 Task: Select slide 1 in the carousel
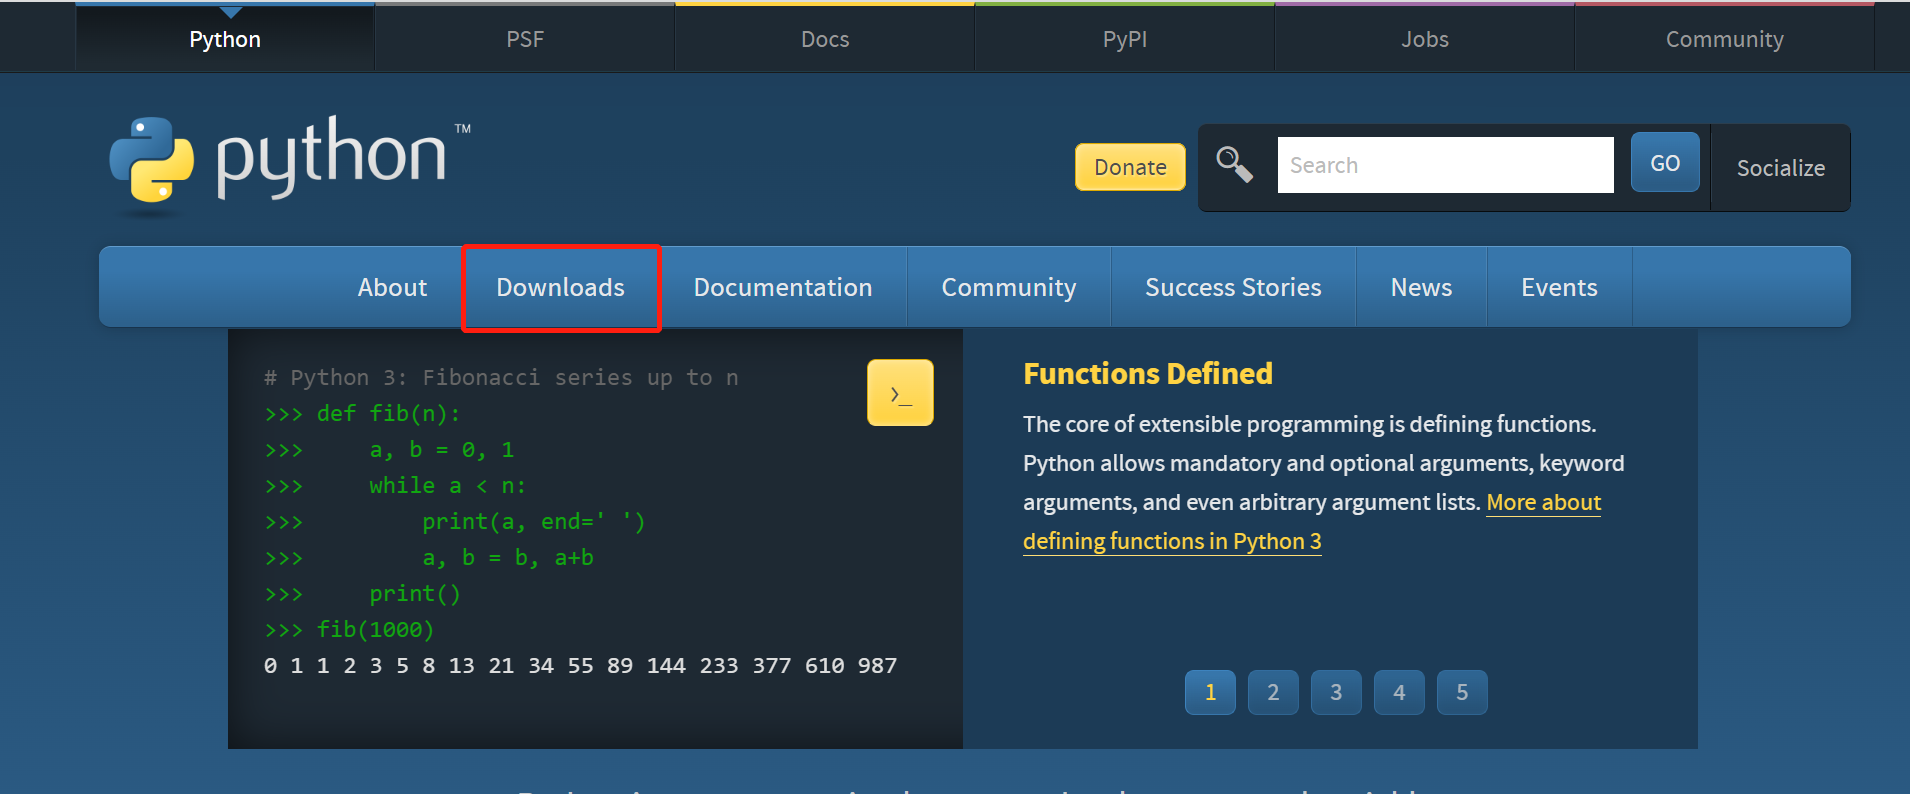[1210, 692]
